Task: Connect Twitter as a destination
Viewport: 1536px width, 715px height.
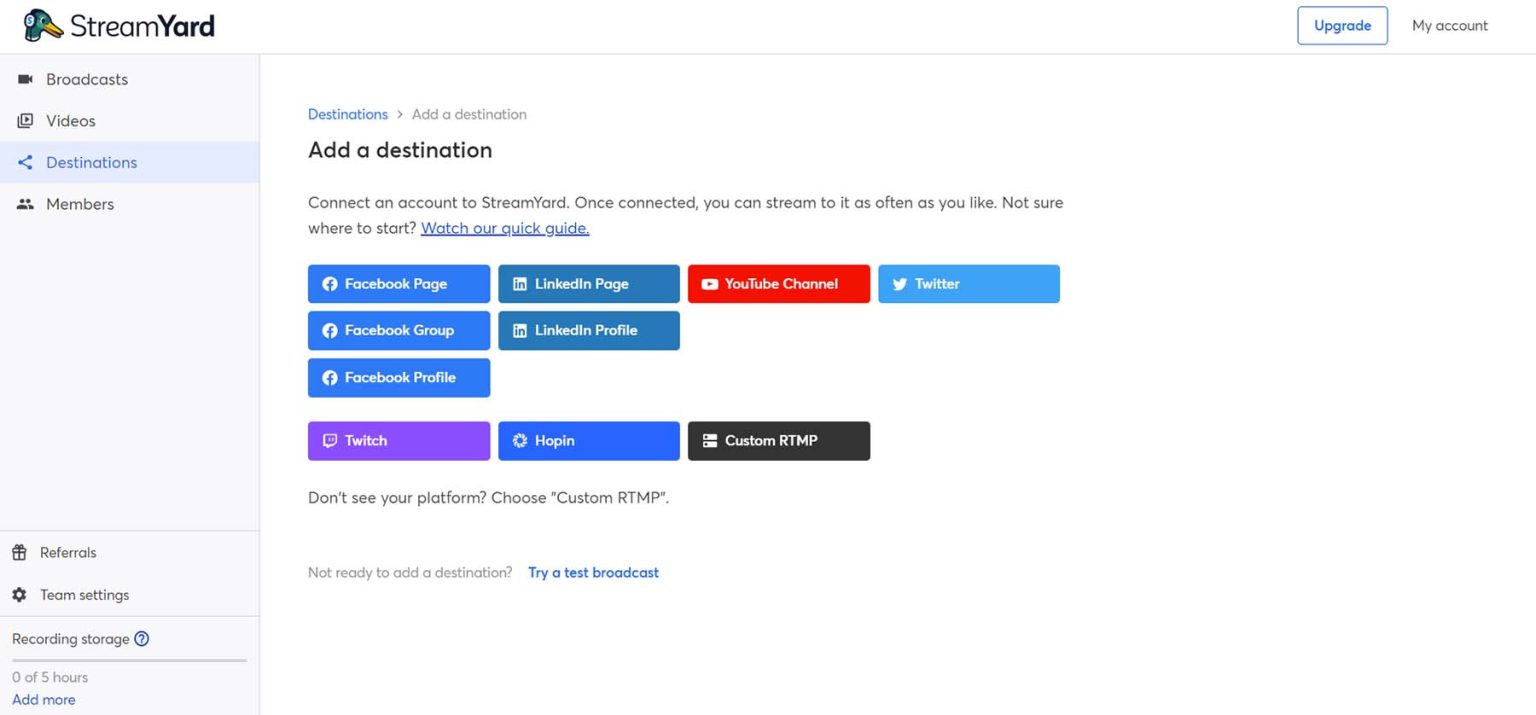Action: tap(968, 283)
